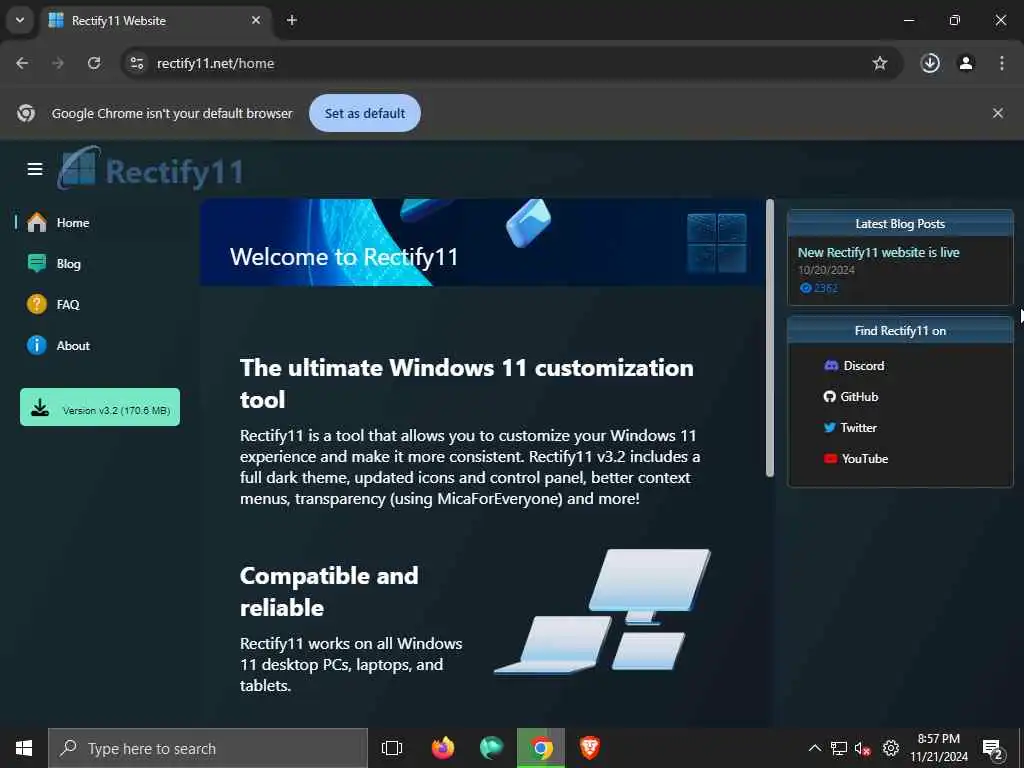Screen dimensions: 1024x768
Task: Close the Rectify11 Website tab
Action: (256, 20)
